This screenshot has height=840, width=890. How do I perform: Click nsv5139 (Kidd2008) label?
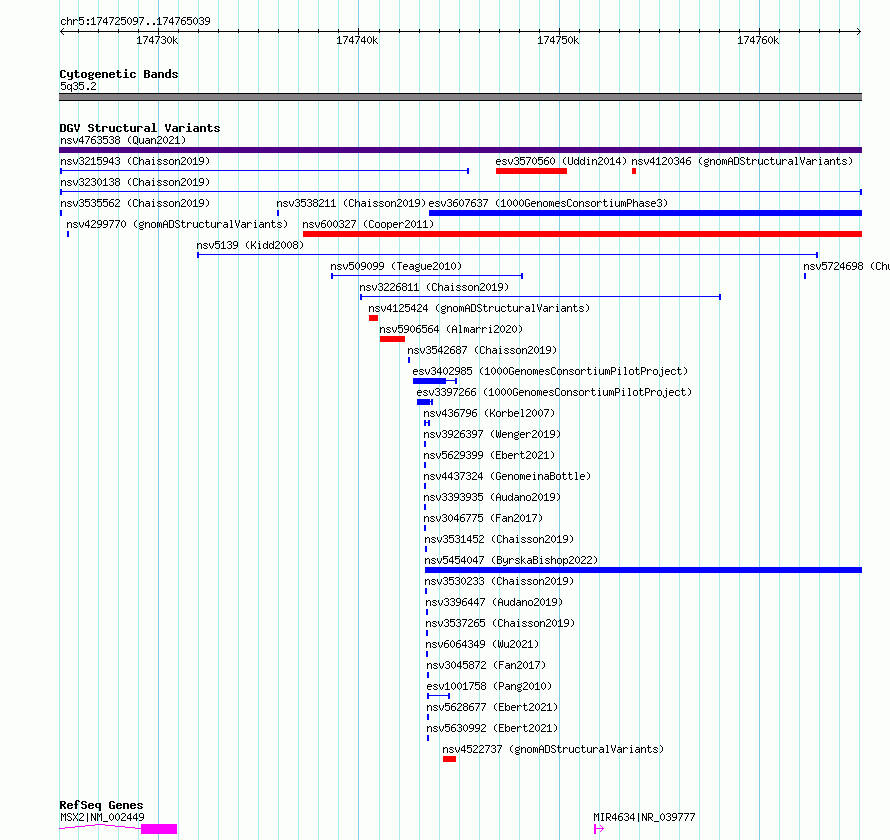(x=250, y=245)
